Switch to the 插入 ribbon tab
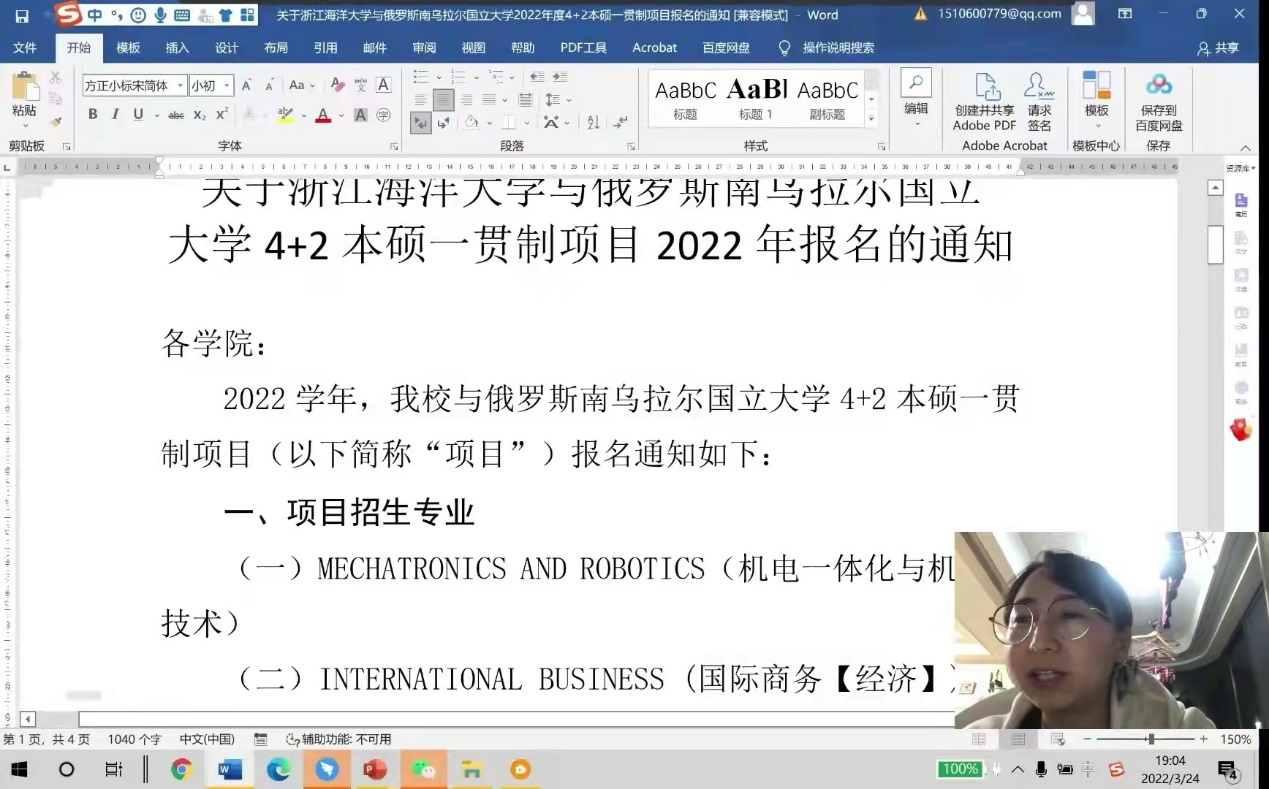Screen dimensions: 1269x789 [x=177, y=48]
